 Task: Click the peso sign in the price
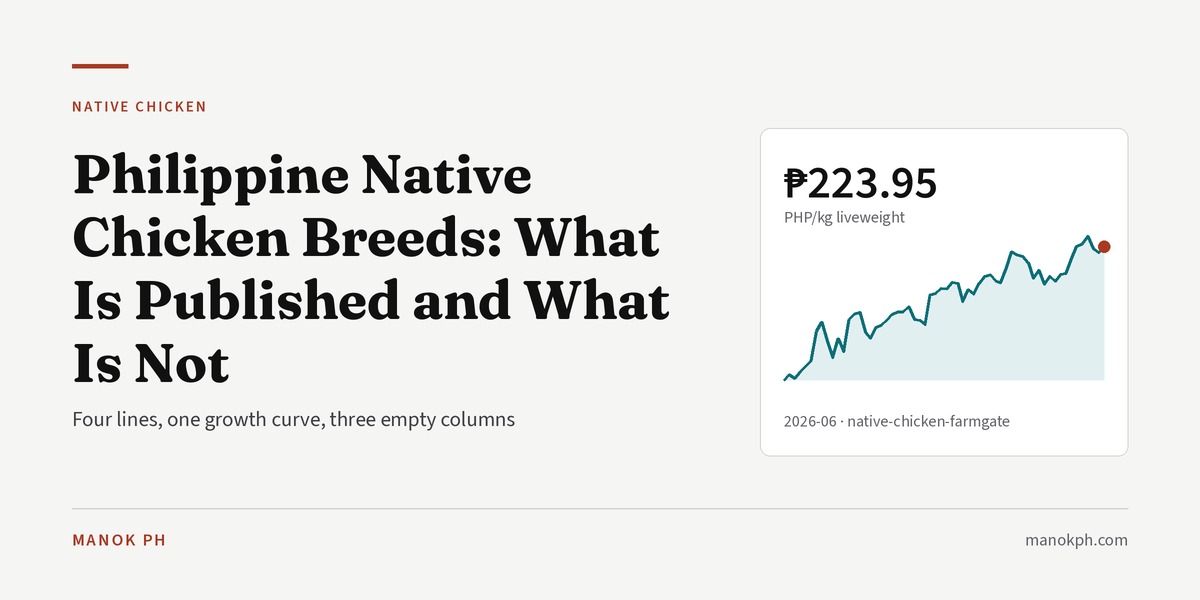(x=795, y=183)
